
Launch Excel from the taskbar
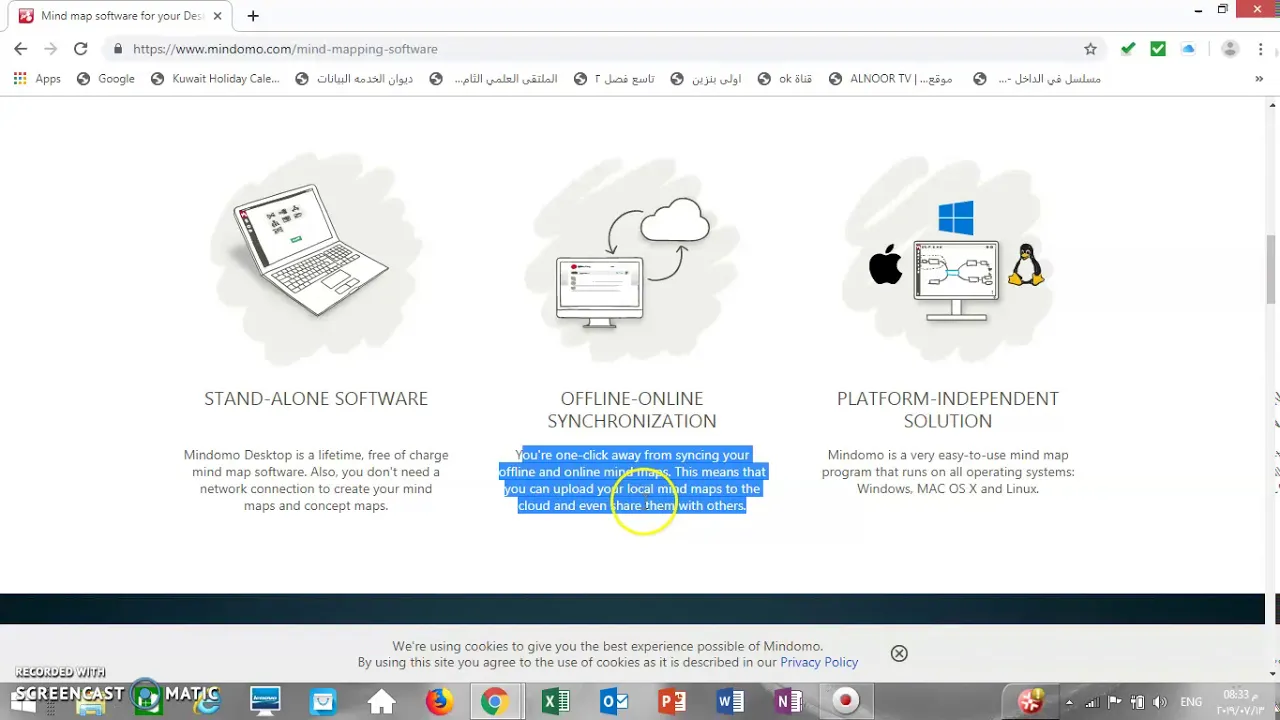coord(555,701)
